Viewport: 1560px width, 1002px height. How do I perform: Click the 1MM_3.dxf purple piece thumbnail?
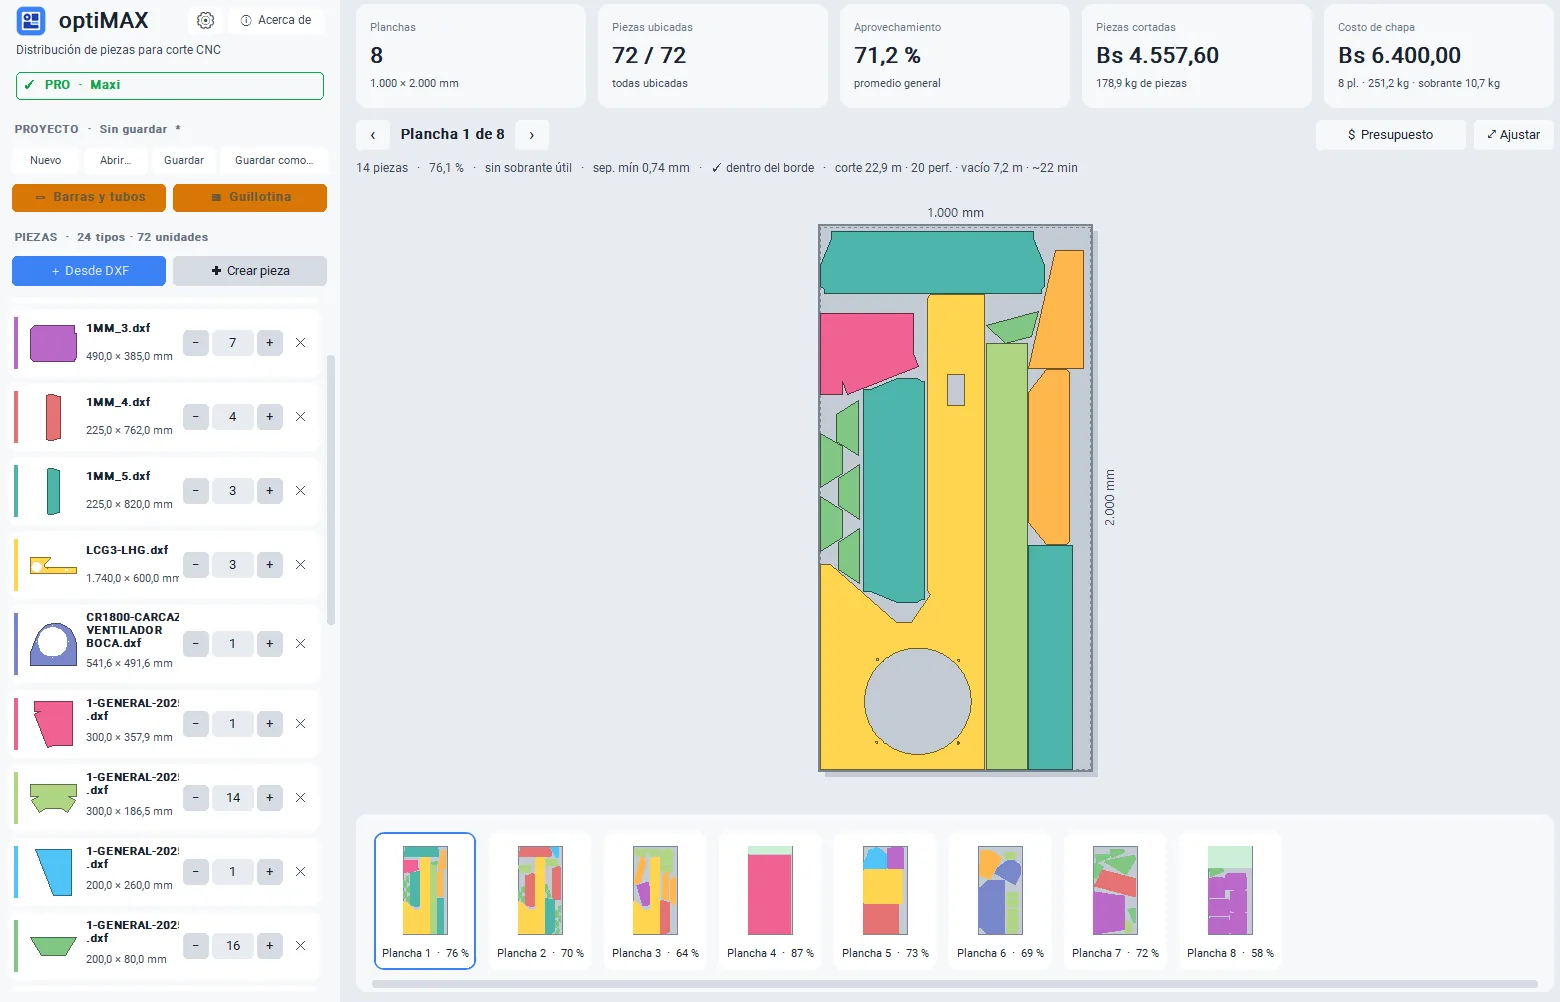pyautogui.click(x=53, y=343)
